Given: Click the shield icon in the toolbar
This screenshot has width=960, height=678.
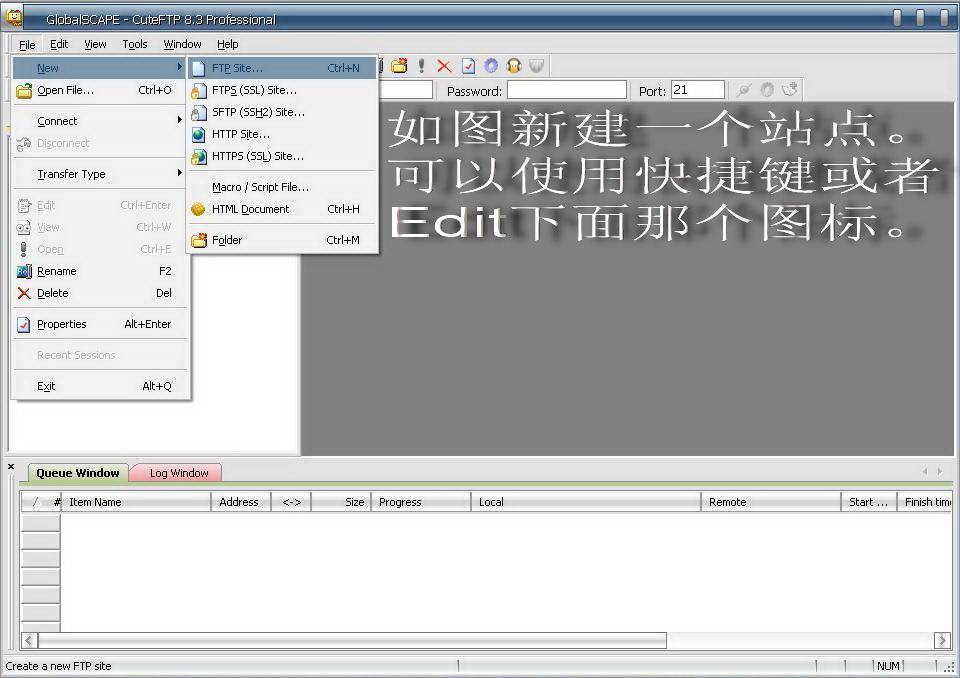Looking at the screenshot, I should coord(537,66).
